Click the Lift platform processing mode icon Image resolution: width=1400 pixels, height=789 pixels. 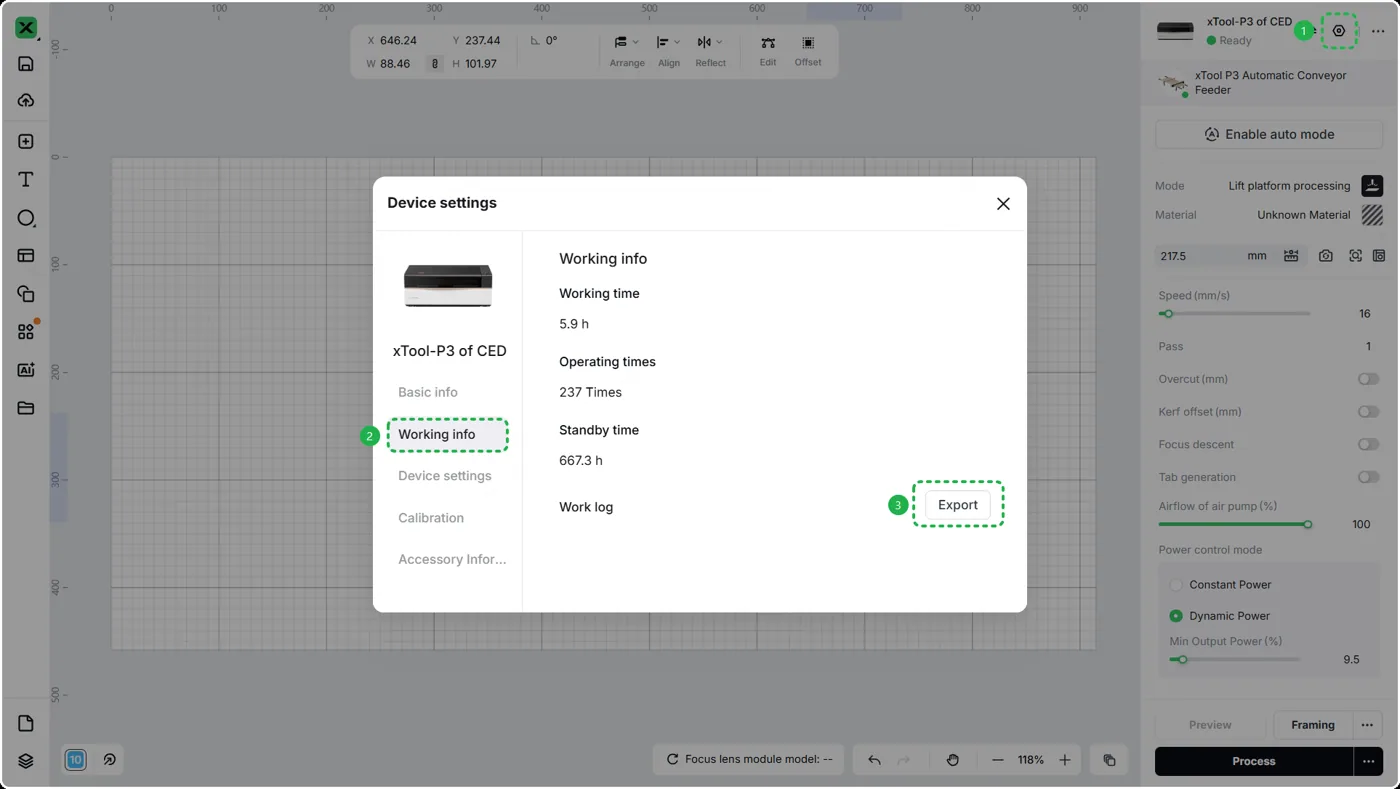point(1372,185)
